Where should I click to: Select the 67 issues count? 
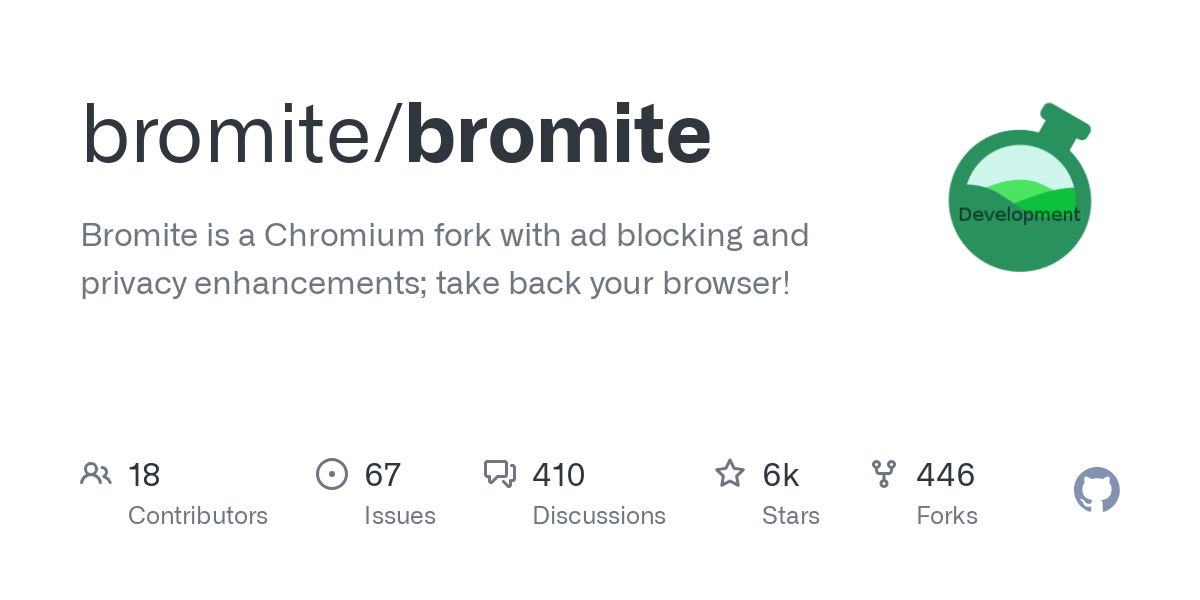[x=382, y=474]
